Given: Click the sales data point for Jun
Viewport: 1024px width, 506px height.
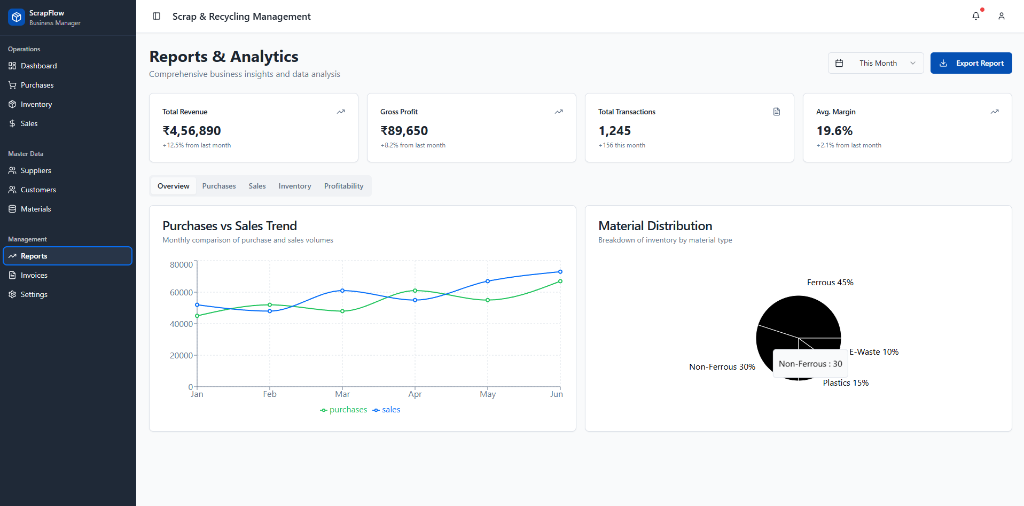Looking at the screenshot, I should coord(560,272).
